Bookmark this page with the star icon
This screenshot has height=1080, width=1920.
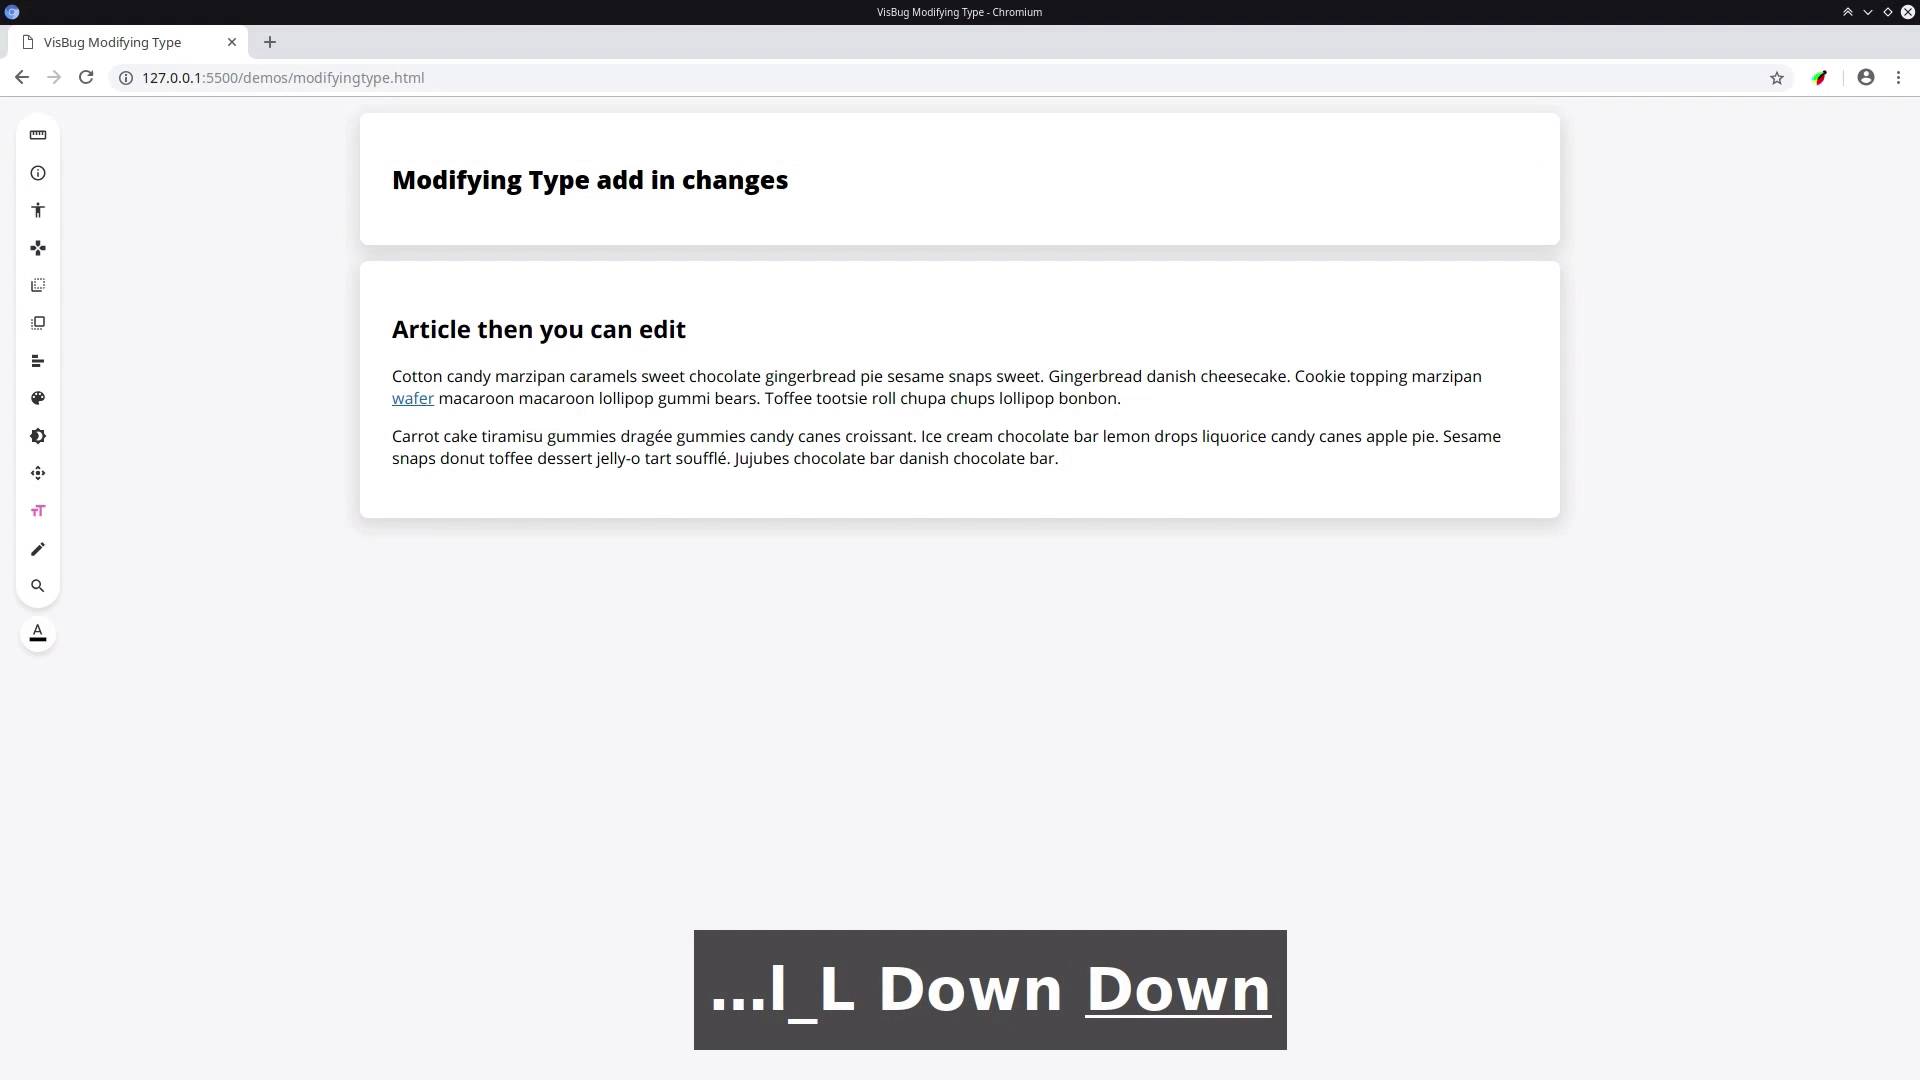coord(1777,78)
